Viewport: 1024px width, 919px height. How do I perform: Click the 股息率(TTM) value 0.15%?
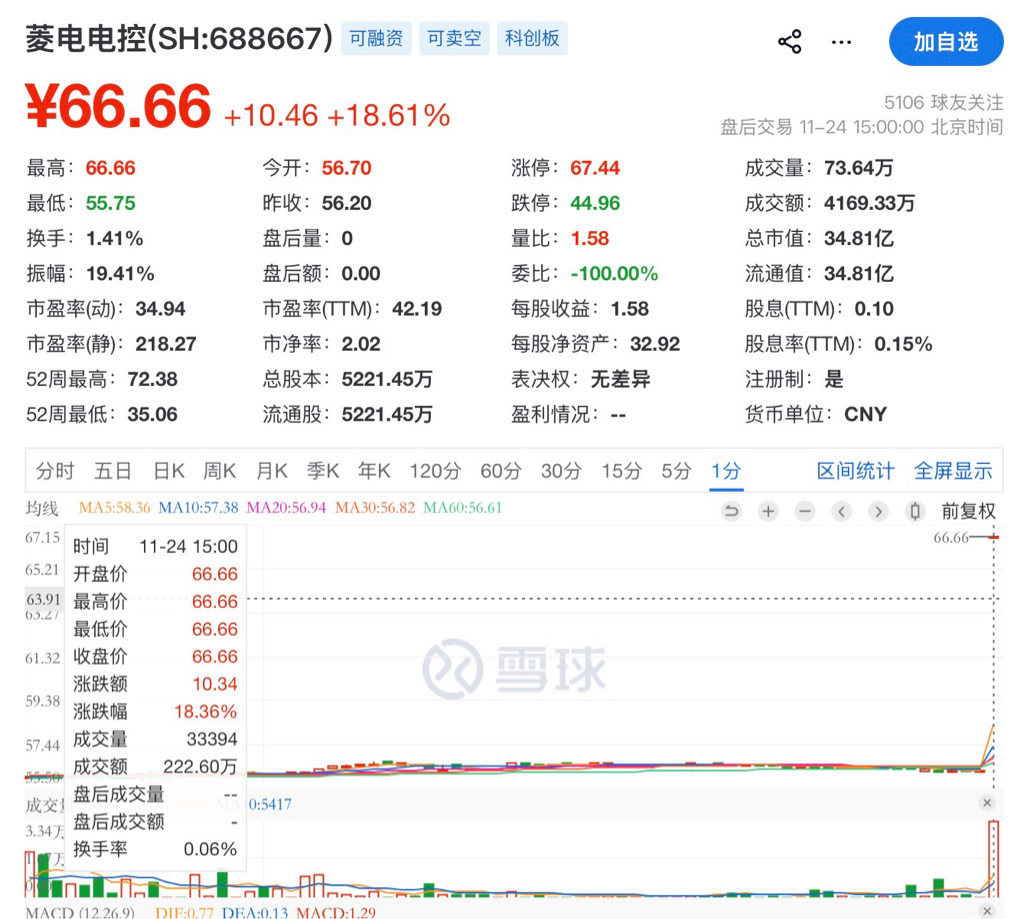(x=903, y=344)
